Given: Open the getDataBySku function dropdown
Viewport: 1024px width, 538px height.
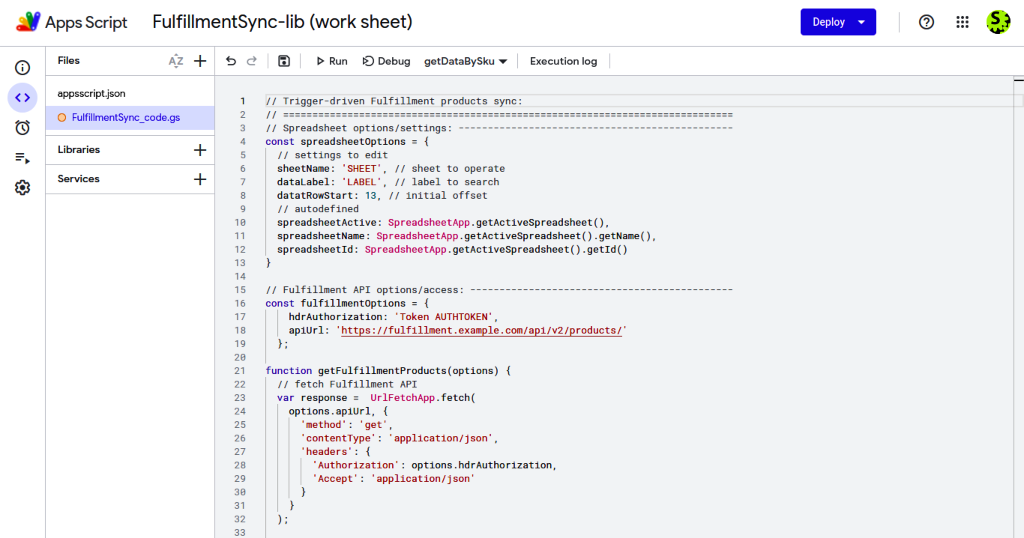Looking at the screenshot, I should [466, 61].
